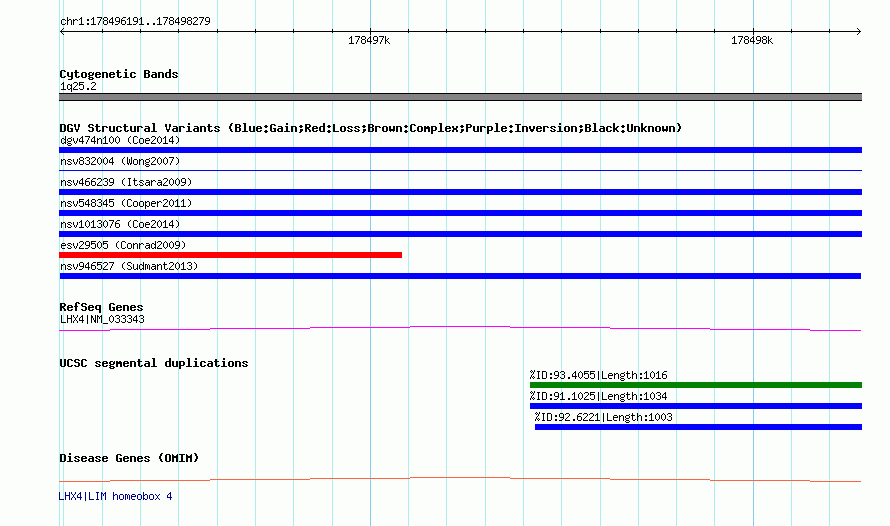Click the Cytogenetic Bands track heading
Image resolution: width=890 pixels, height=526 pixels.
click(x=119, y=74)
